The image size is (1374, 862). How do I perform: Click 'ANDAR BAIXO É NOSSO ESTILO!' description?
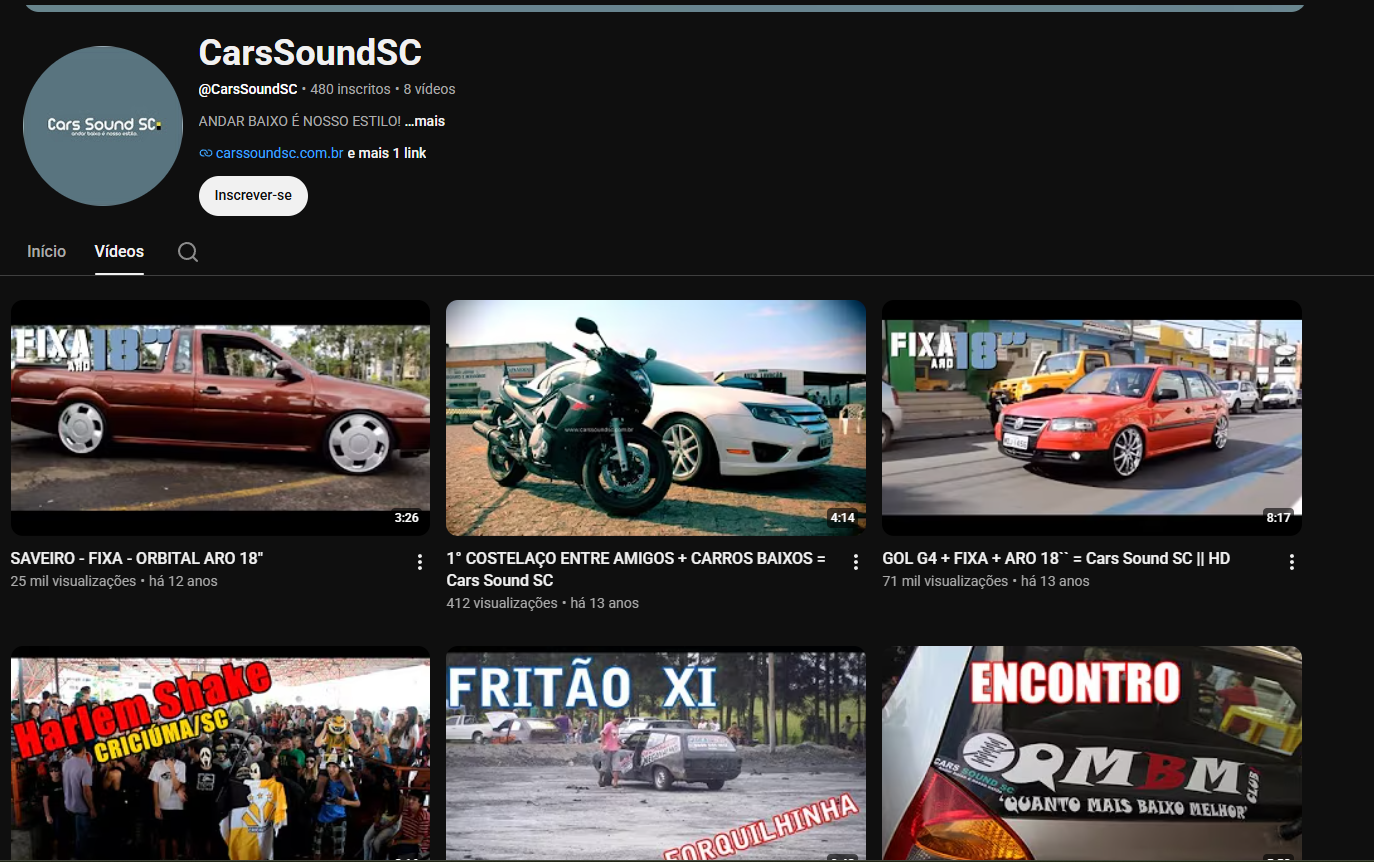tap(300, 122)
